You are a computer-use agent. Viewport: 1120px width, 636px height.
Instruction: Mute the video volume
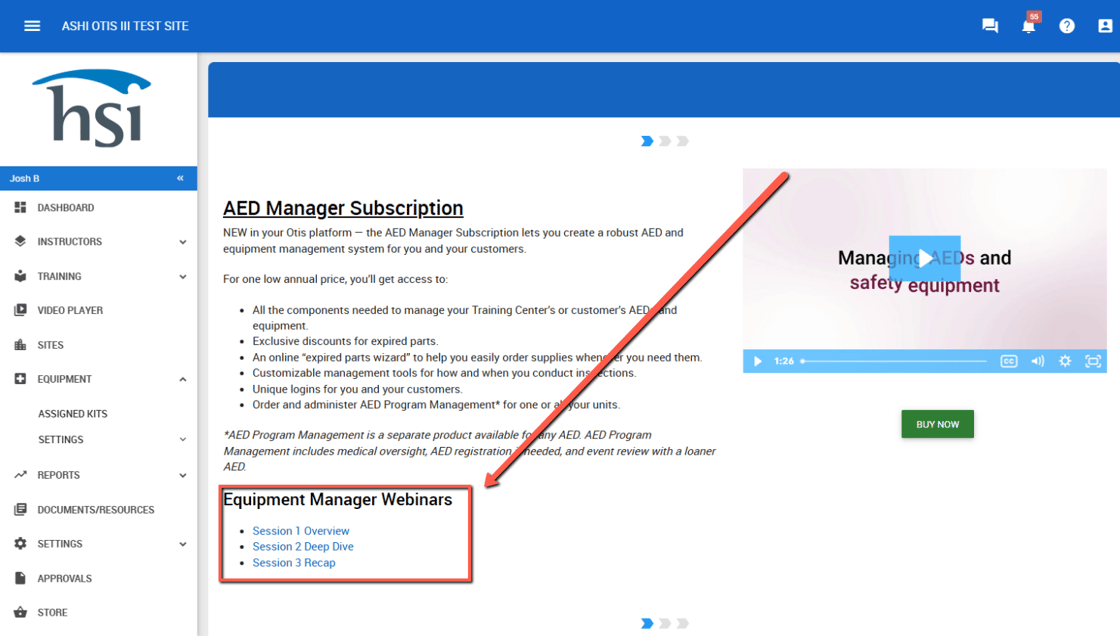[x=1037, y=361]
